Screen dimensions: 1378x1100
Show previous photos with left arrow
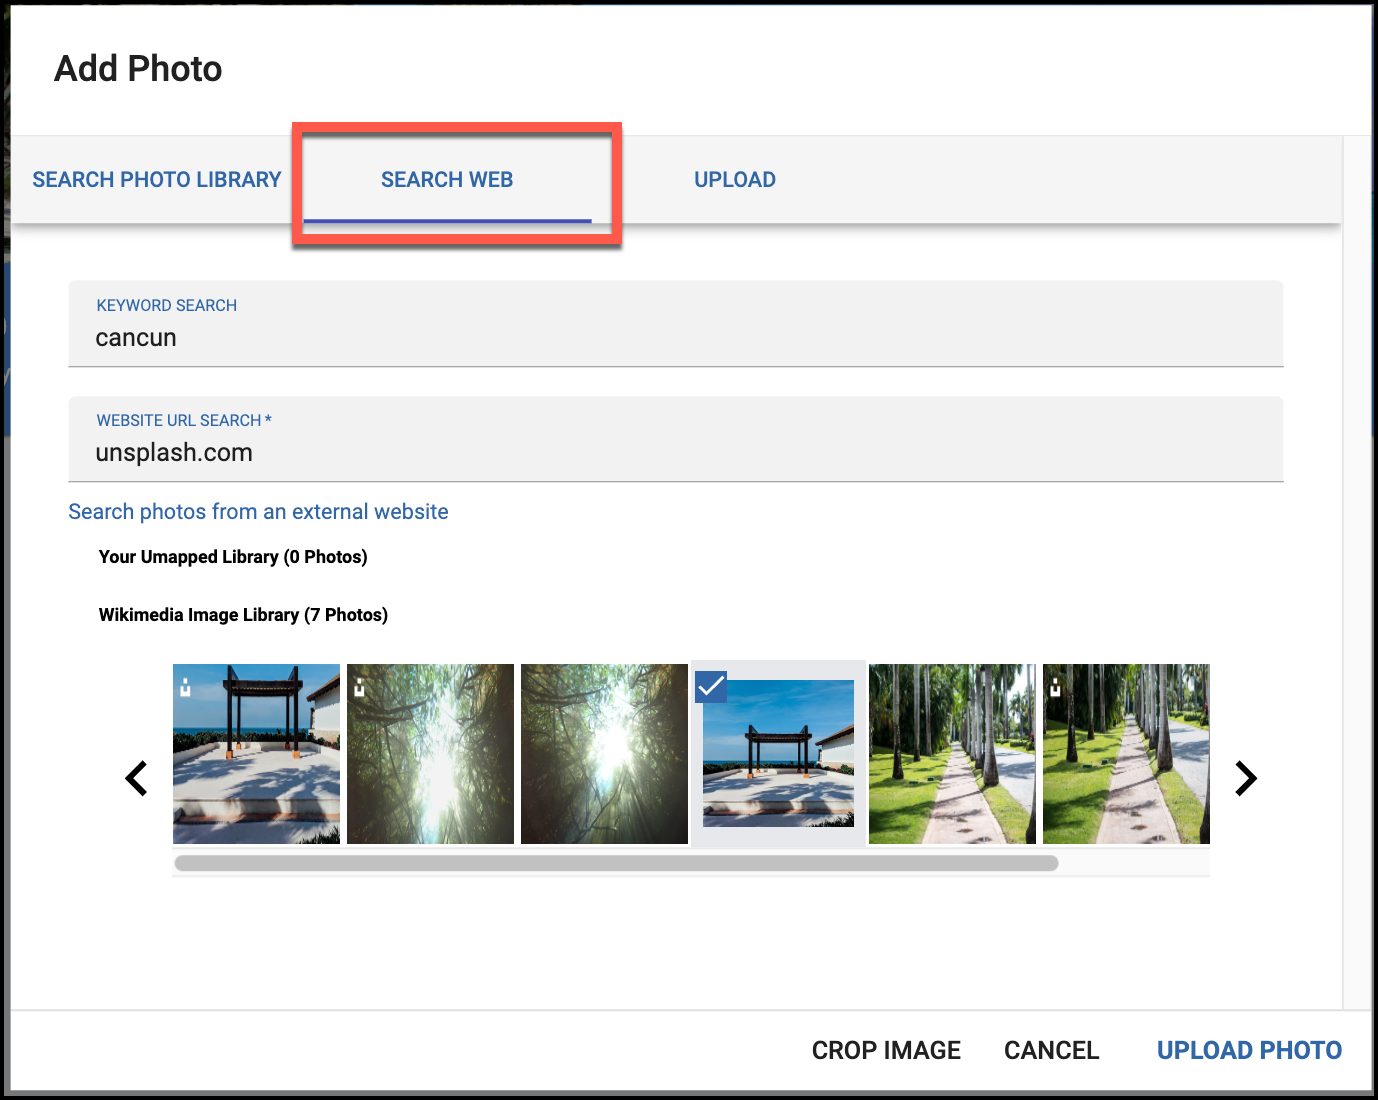(137, 778)
